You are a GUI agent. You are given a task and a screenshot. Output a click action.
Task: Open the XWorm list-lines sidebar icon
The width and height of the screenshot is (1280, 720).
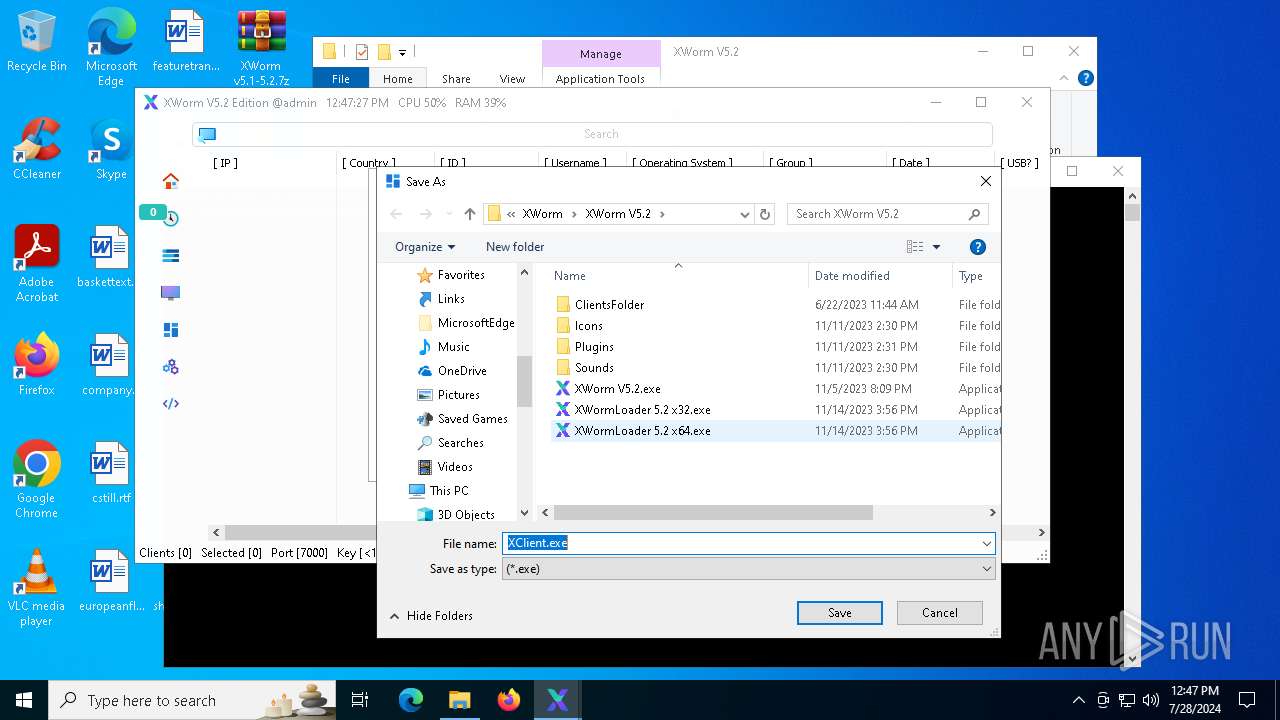tap(171, 256)
